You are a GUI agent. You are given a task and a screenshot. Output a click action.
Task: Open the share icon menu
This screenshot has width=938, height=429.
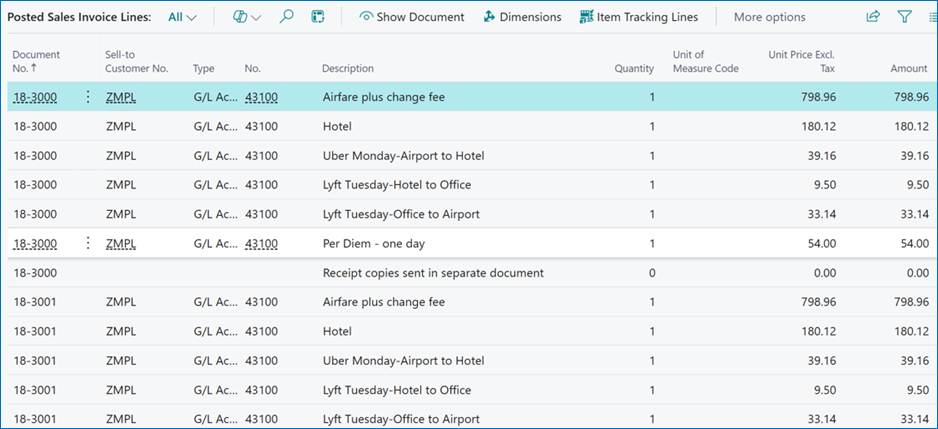[x=873, y=17]
